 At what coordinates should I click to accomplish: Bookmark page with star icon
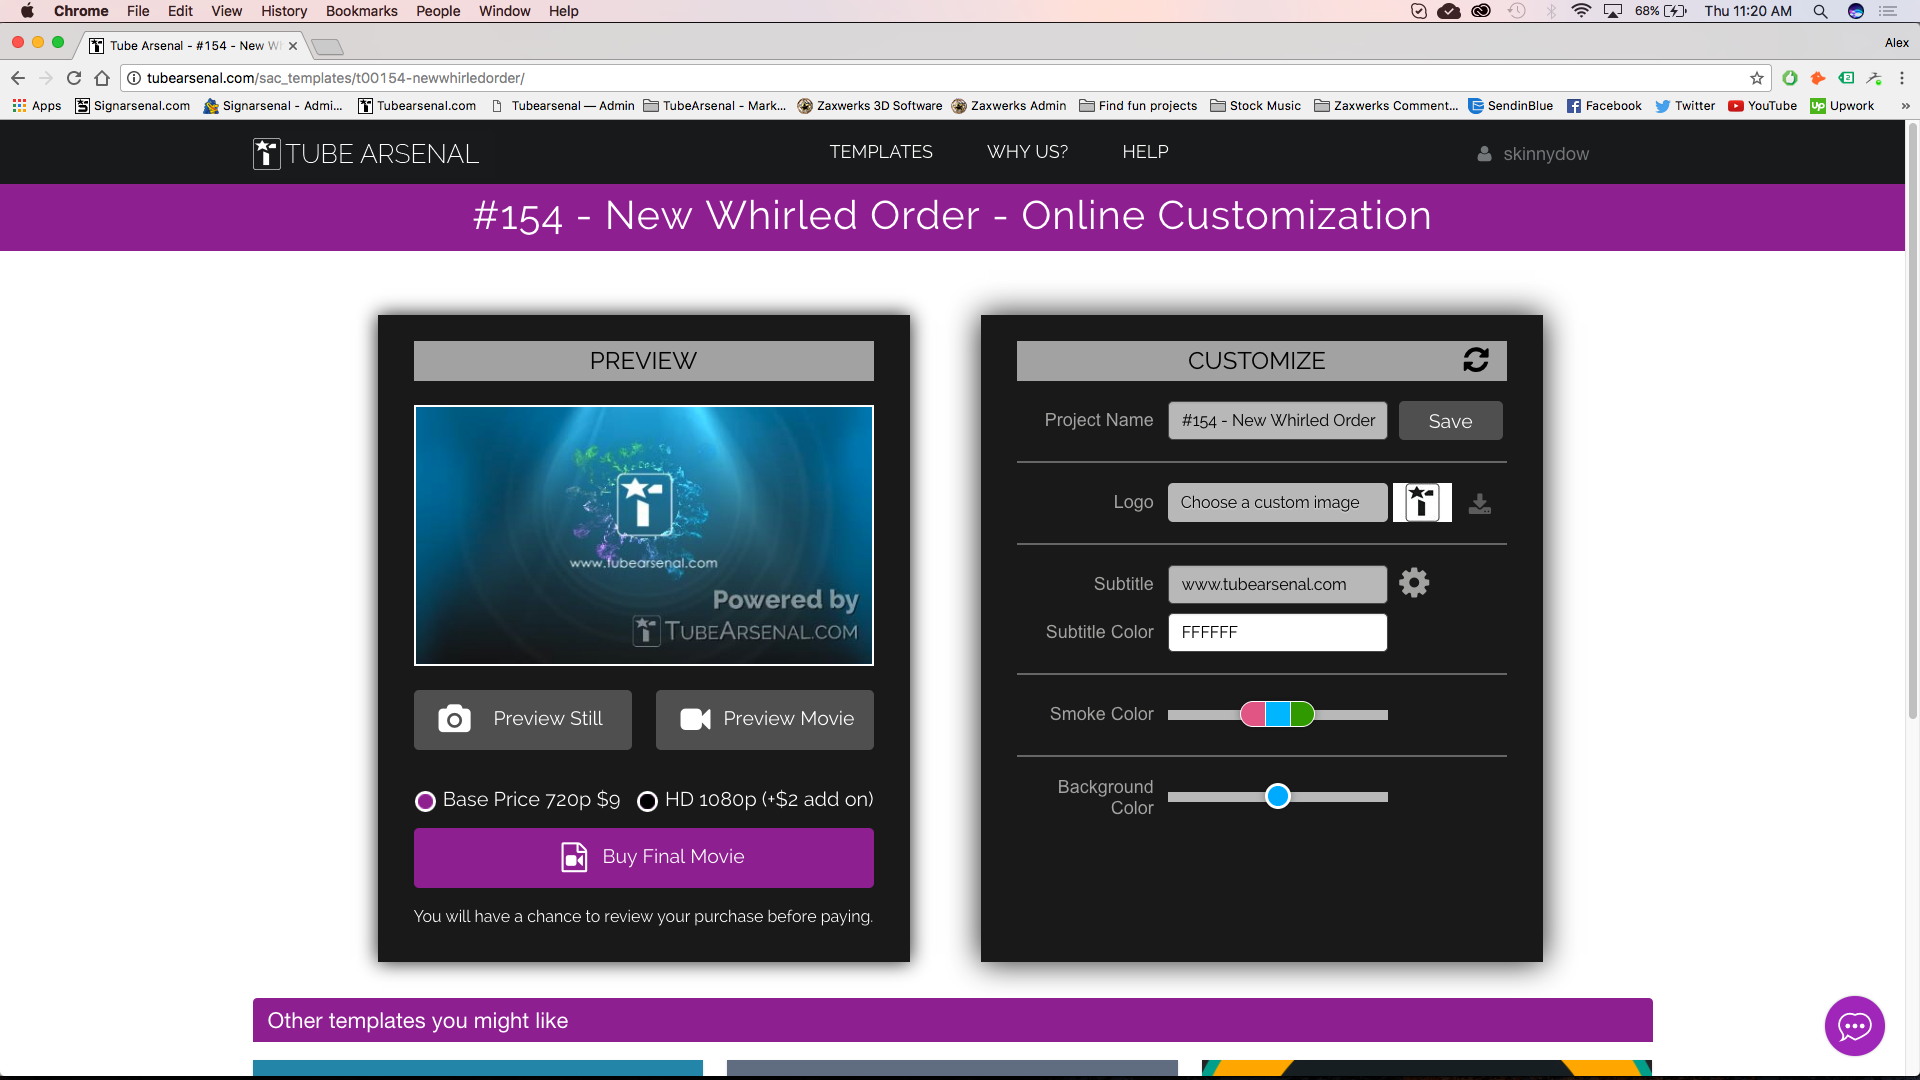(x=1757, y=78)
